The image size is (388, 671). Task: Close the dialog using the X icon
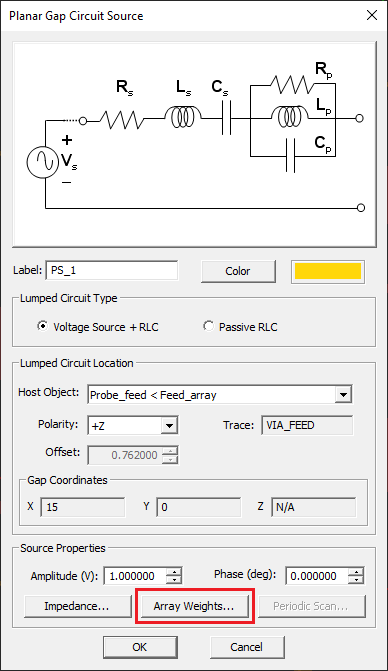click(372, 15)
